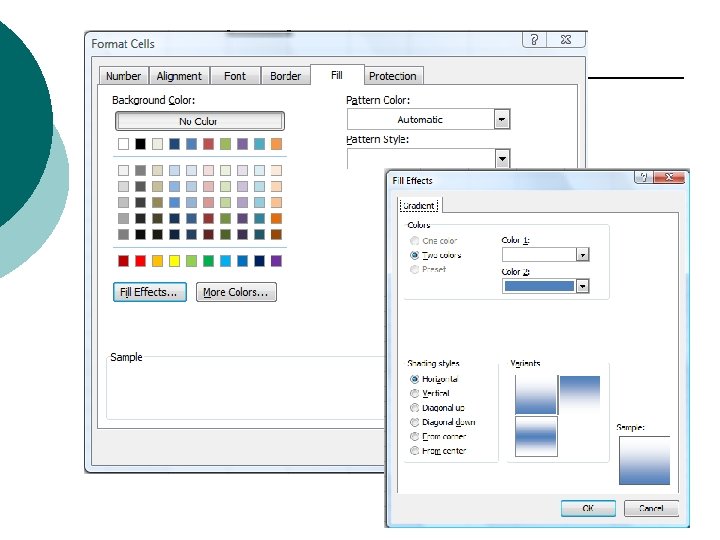The width and height of the screenshot is (720, 540).
Task: Pick the black swatch in the top theme row
Action: click(x=141, y=144)
